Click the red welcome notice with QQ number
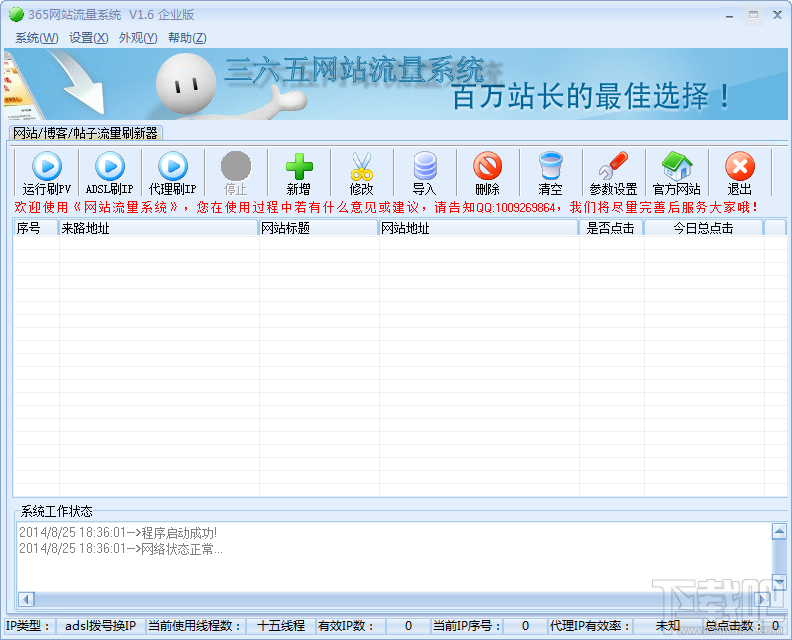The image size is (792, 640). [386, 207]
